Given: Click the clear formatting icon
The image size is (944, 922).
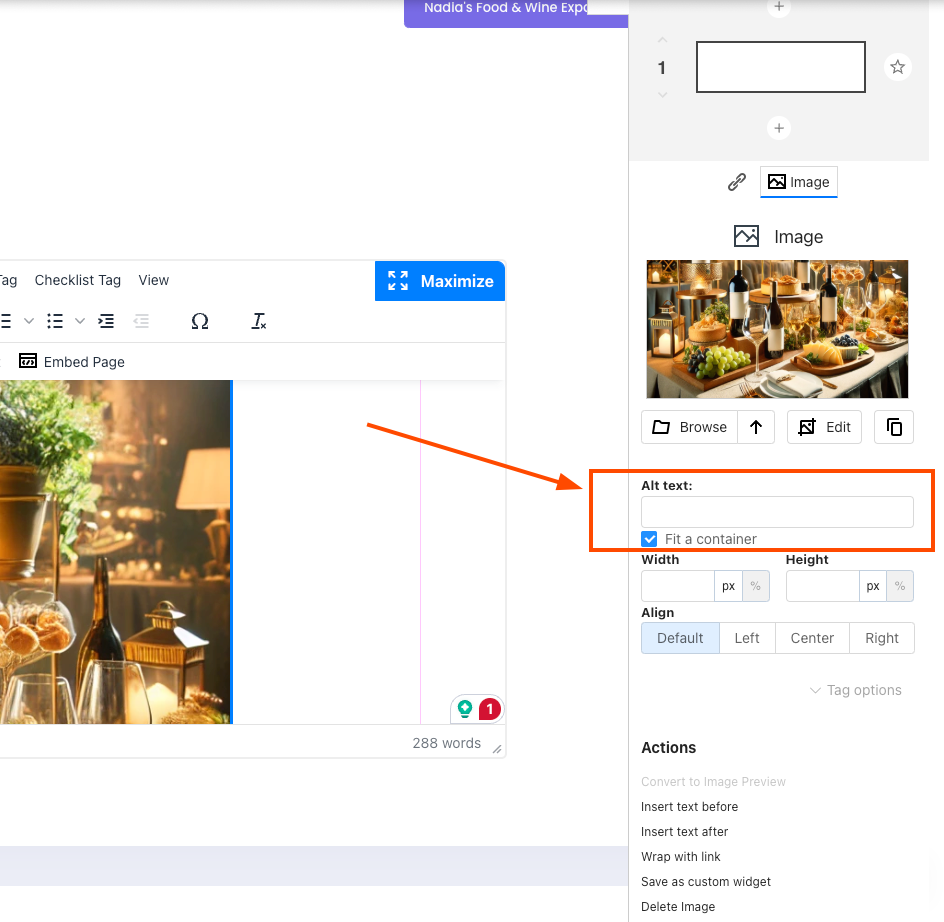Looking at the screenshot, I should tap(259, 321).
